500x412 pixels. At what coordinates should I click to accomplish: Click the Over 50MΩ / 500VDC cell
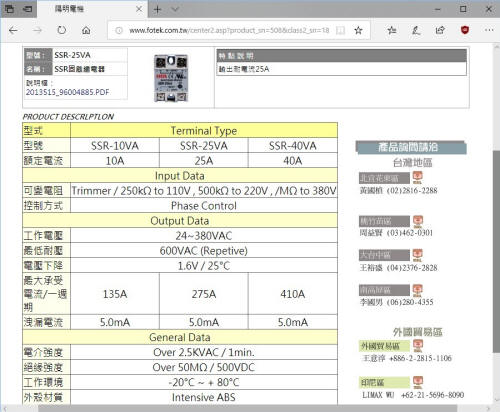204,367
